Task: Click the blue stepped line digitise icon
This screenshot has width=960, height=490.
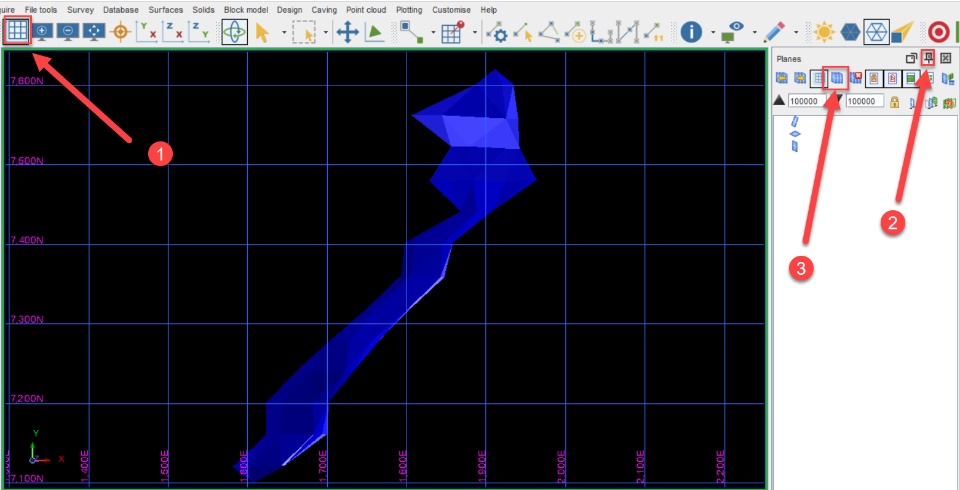Action: (601, 32)
